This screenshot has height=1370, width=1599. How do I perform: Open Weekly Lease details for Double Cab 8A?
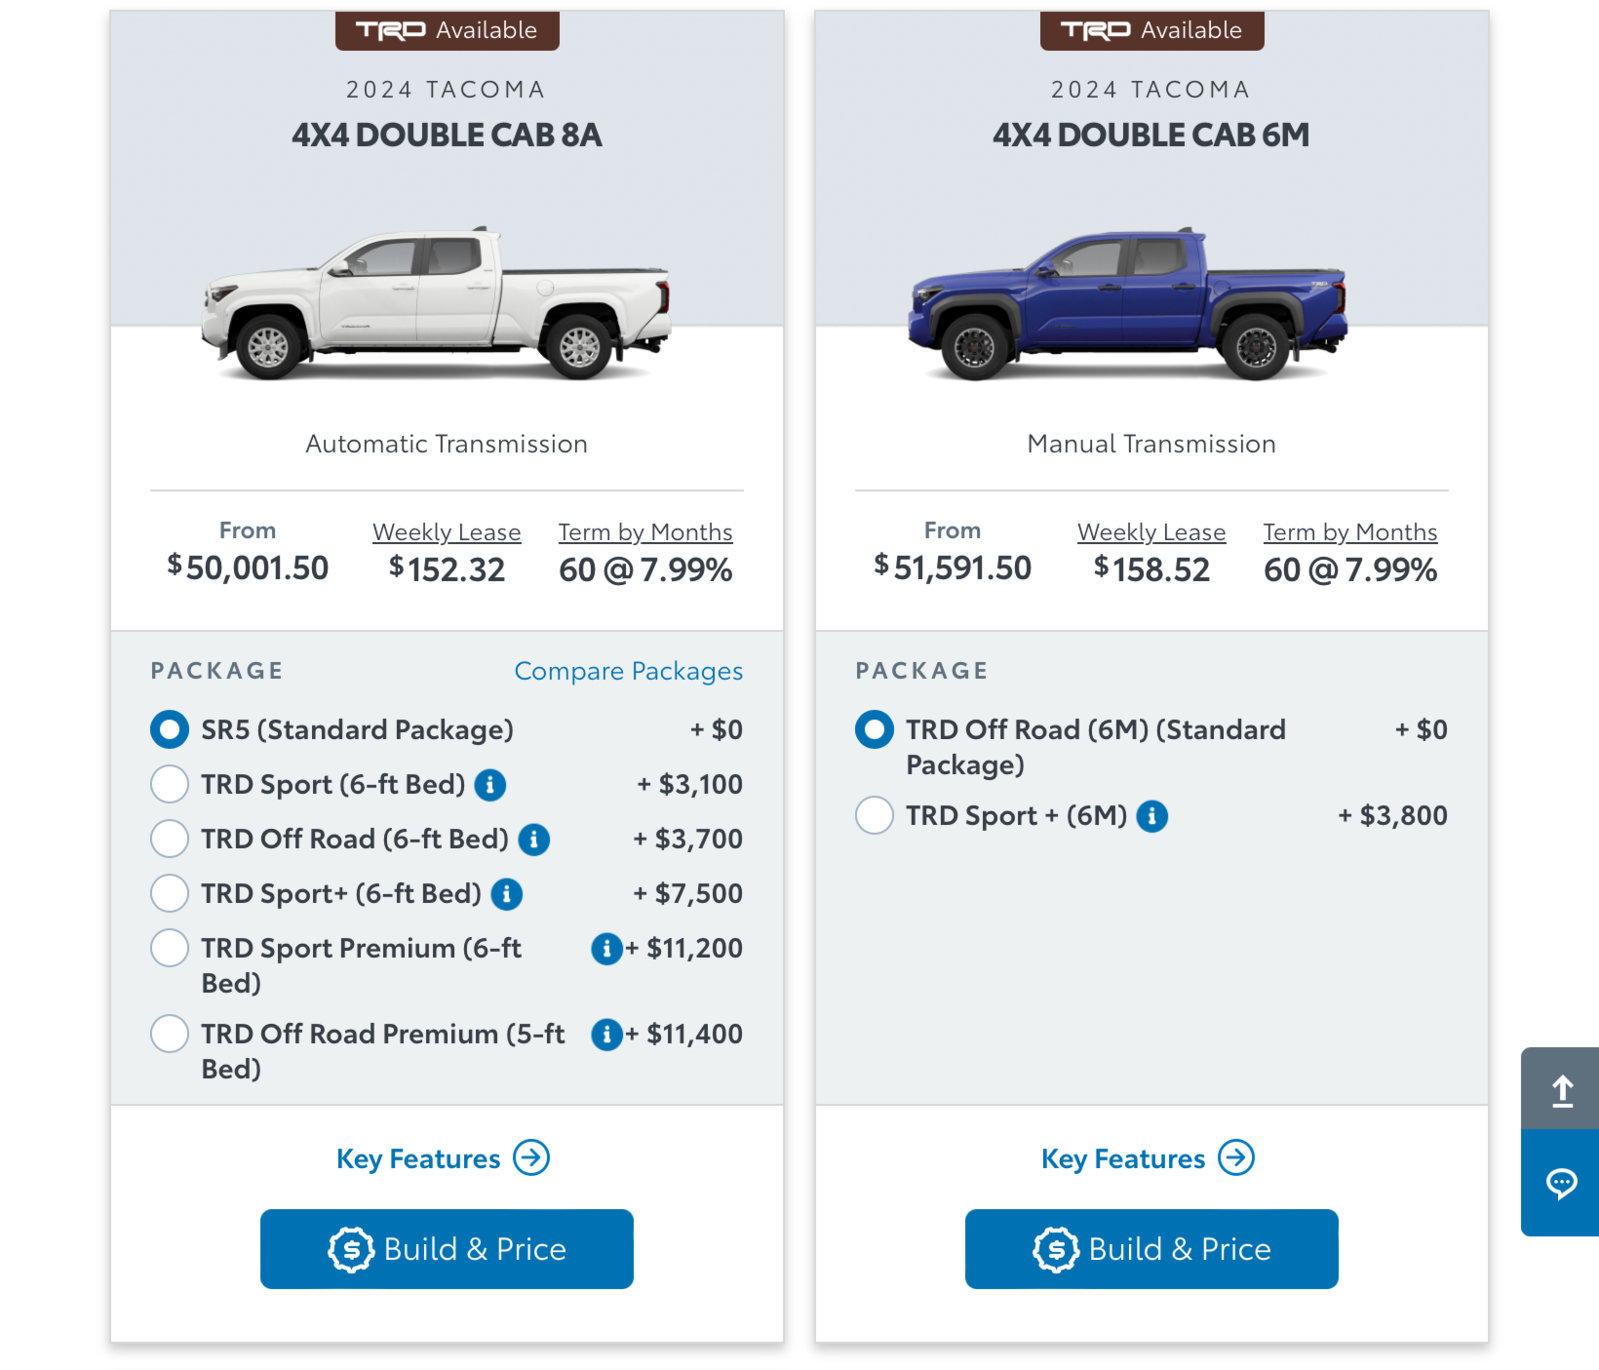[447, 532]
